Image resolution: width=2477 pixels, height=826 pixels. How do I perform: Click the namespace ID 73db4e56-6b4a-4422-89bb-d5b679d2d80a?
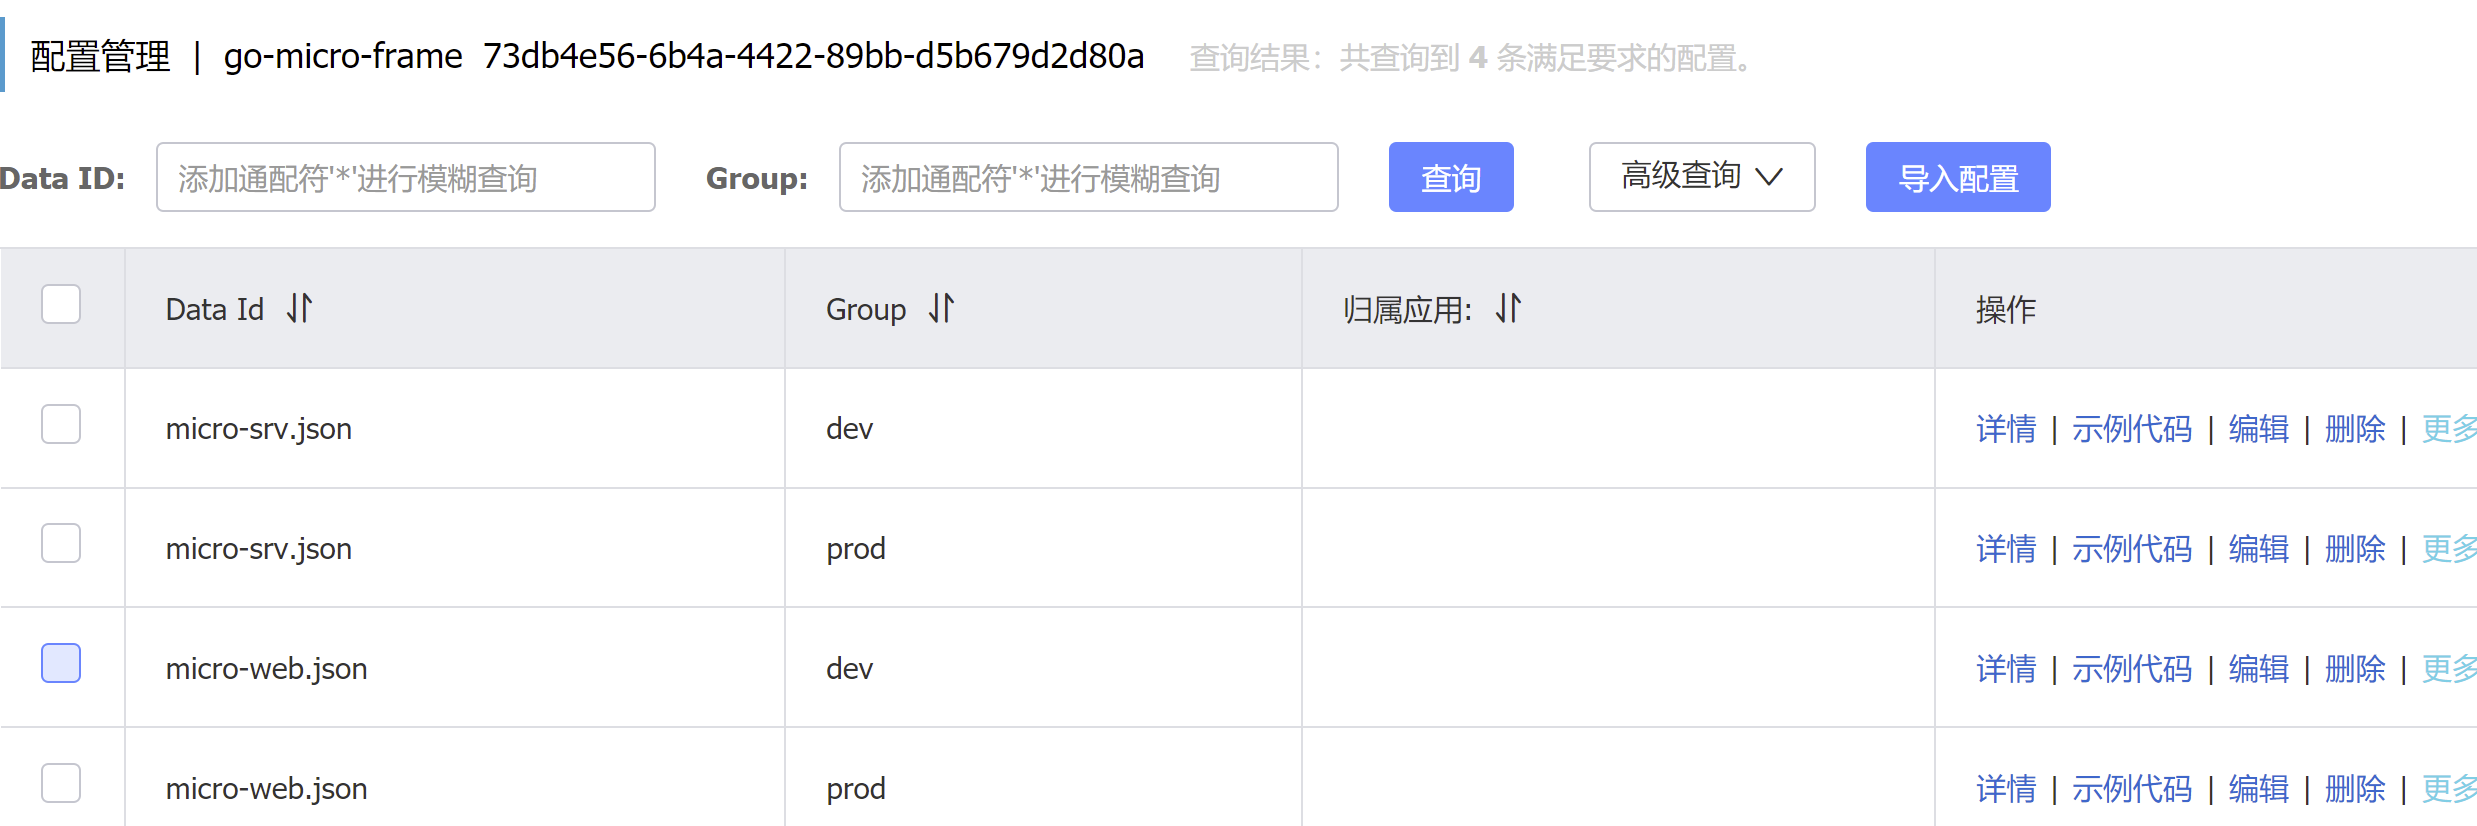pos(814,56)
